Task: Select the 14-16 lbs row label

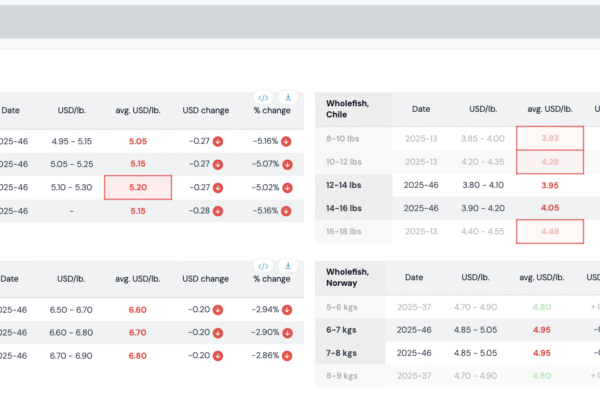Action: point(344,208)
